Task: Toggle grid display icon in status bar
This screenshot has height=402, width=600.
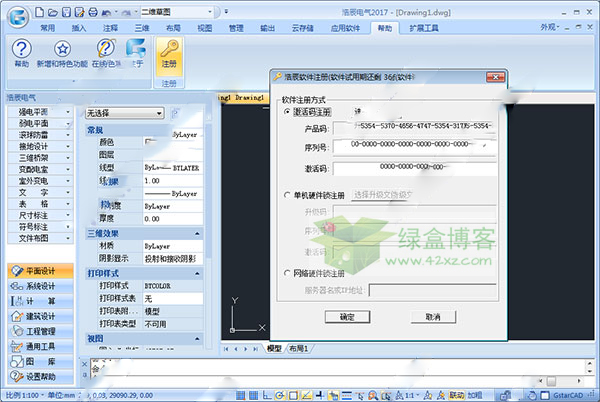Action: pyautogui.click(x=253, y=395)
